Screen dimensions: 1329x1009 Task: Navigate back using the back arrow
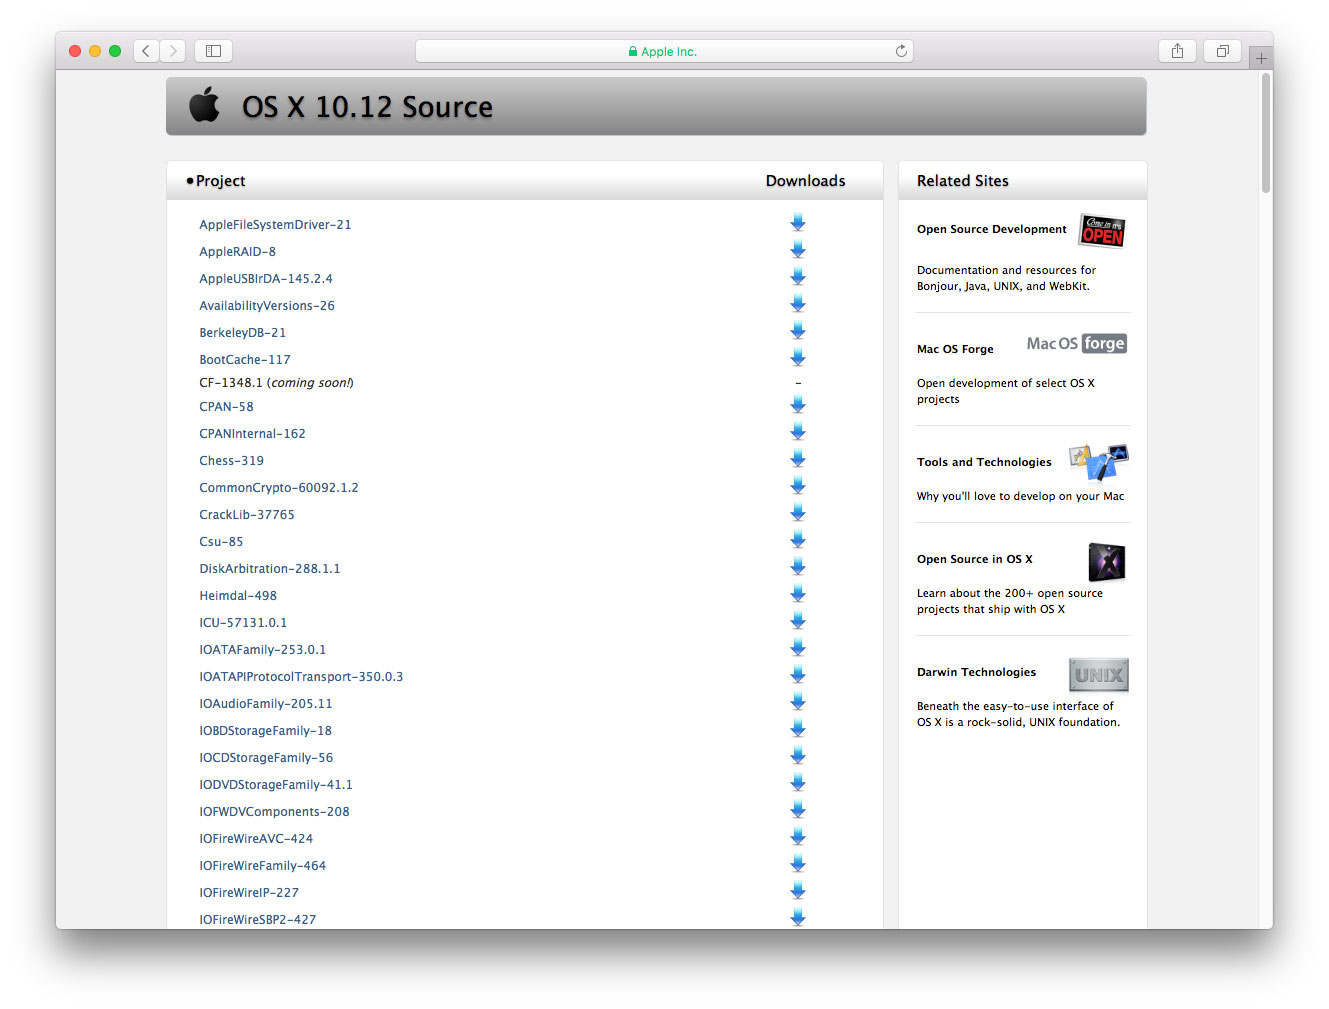146,50
